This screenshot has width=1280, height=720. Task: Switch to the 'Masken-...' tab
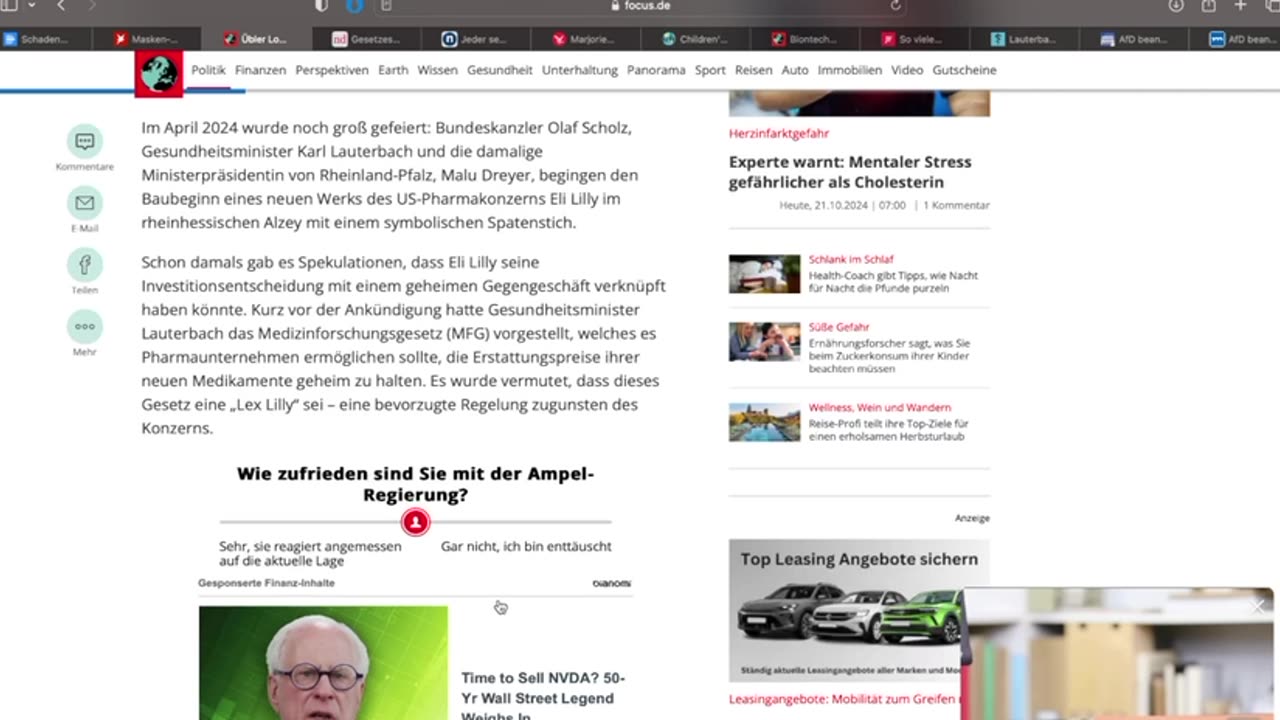[x=146, y=39]
